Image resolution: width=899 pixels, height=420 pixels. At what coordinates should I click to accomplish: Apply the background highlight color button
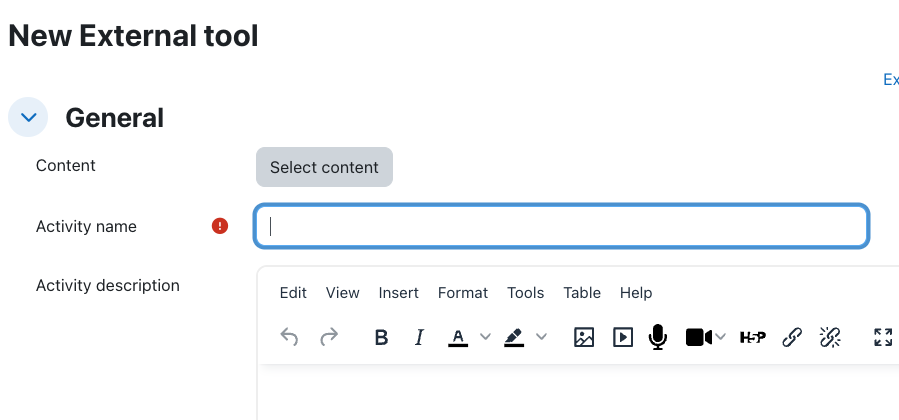(514, 337)
